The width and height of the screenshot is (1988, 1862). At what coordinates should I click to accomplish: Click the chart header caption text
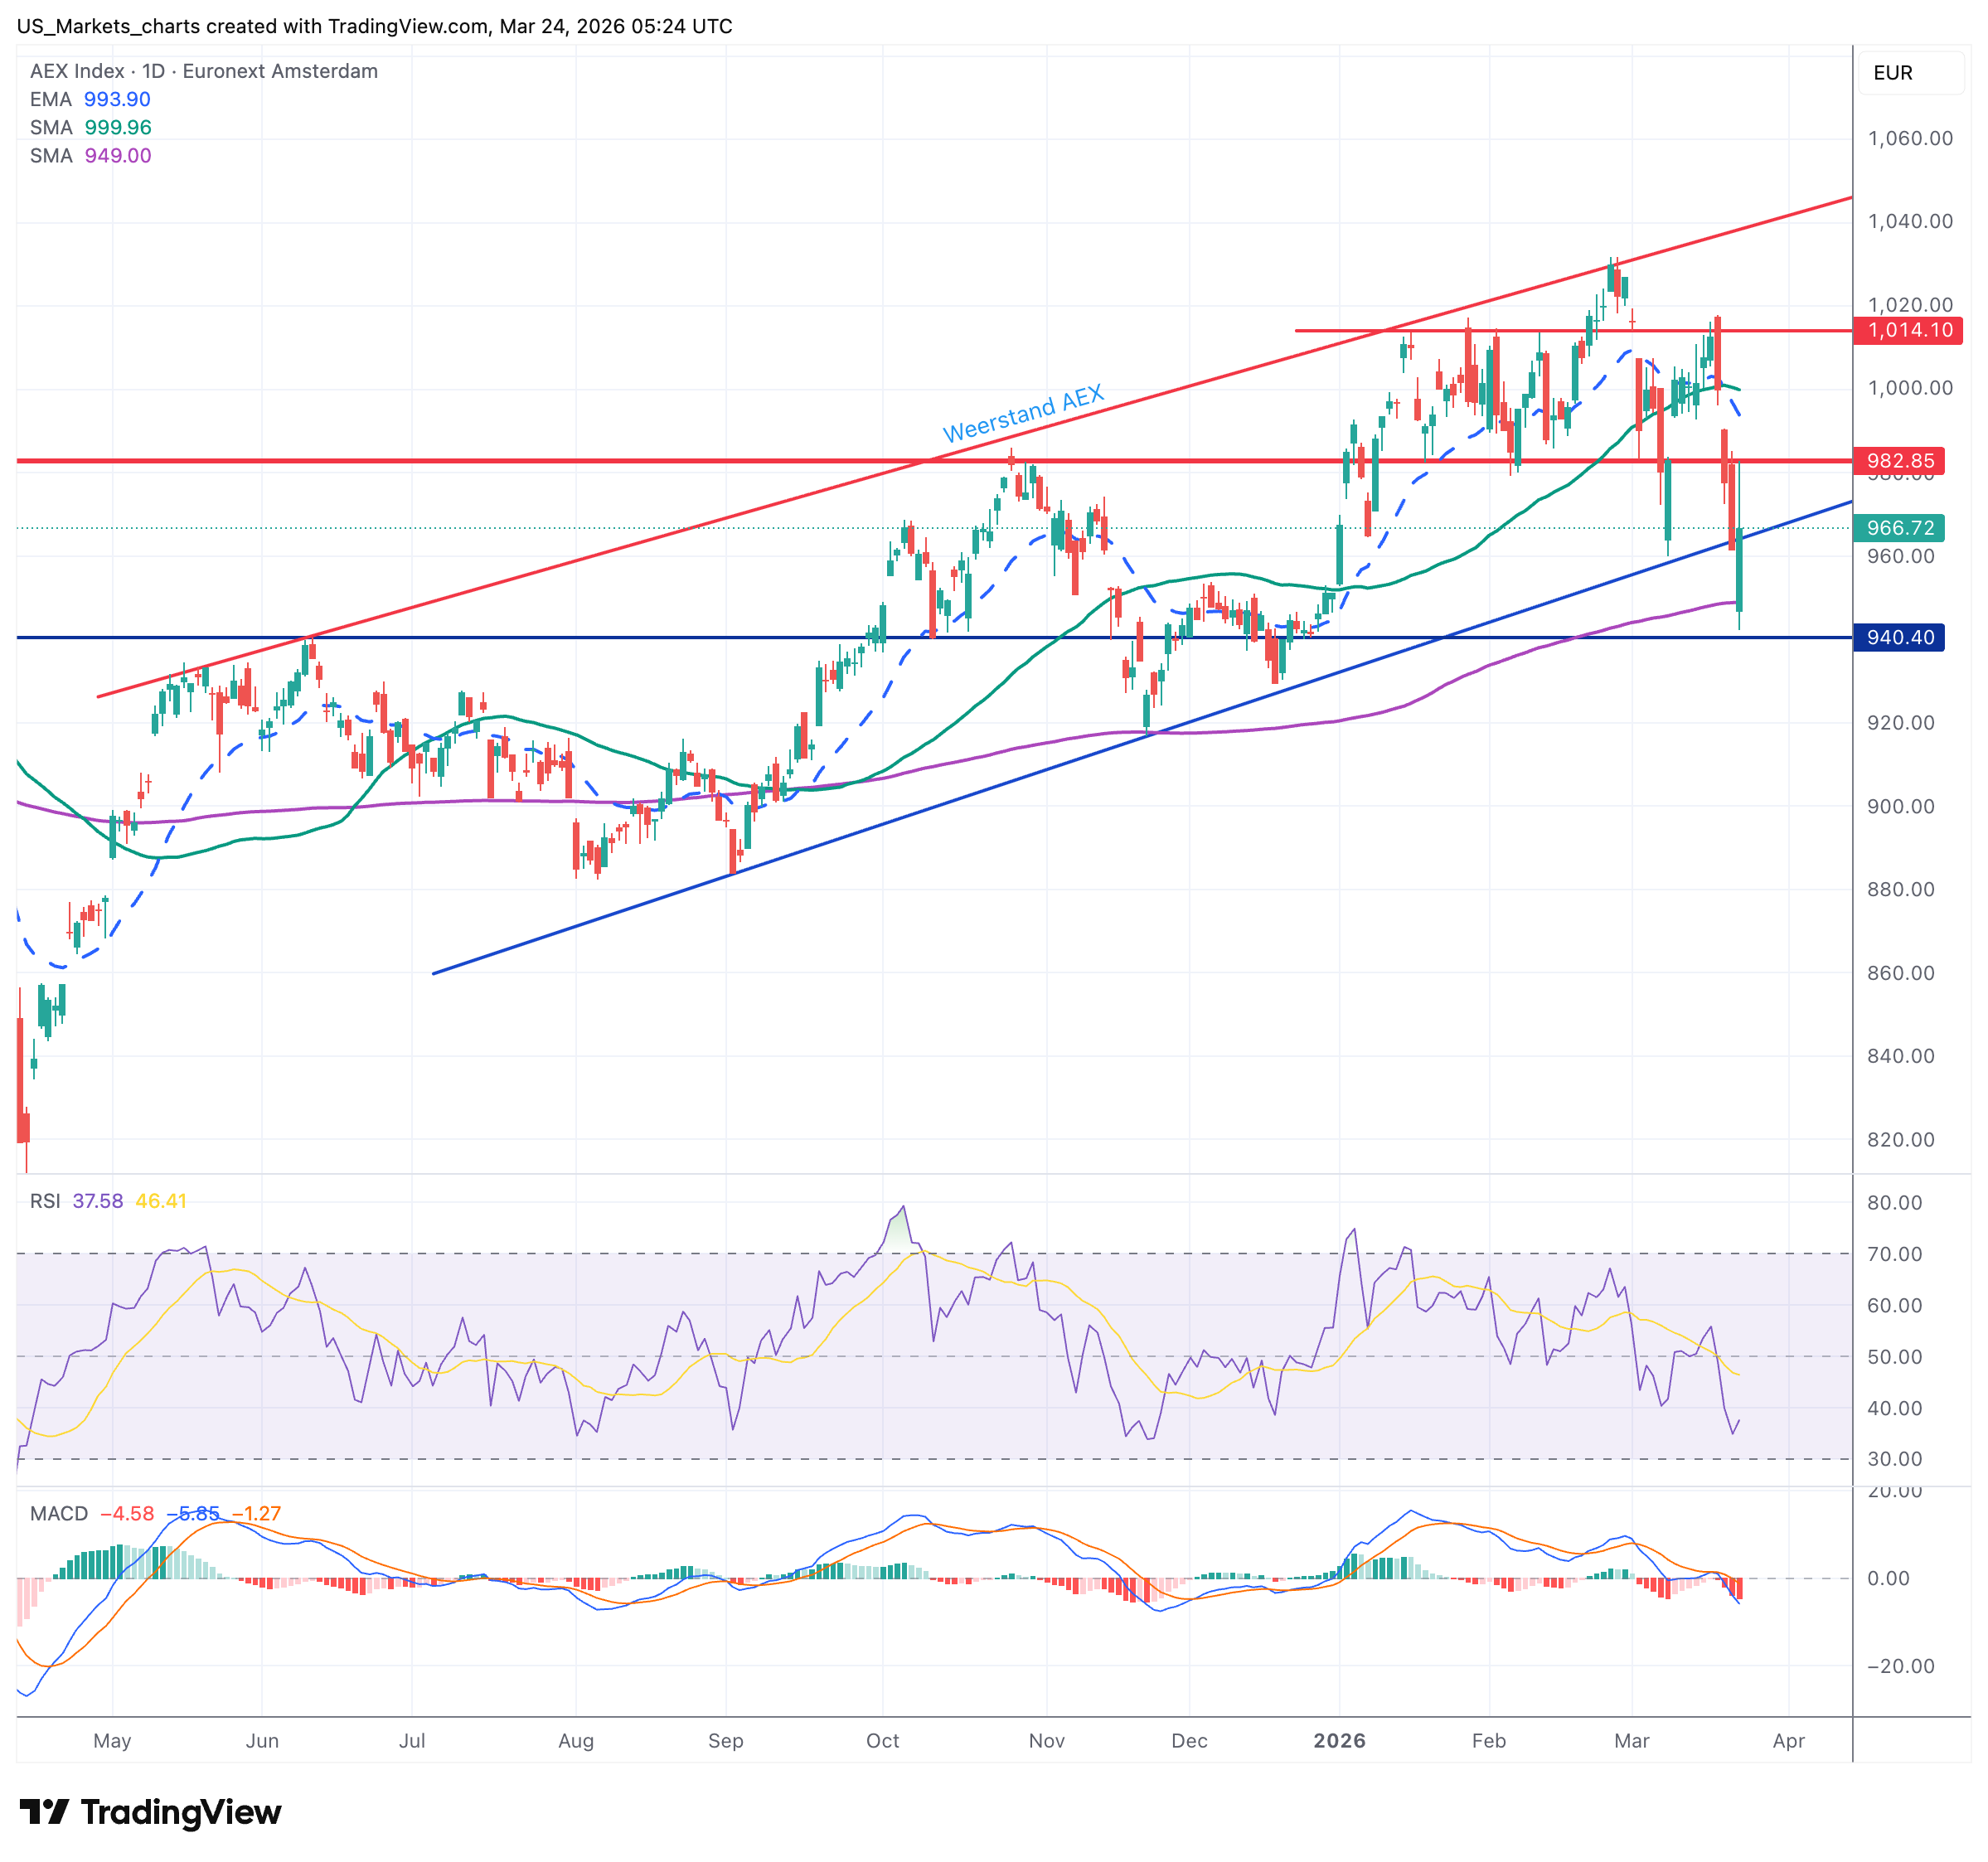pos(375,26)
